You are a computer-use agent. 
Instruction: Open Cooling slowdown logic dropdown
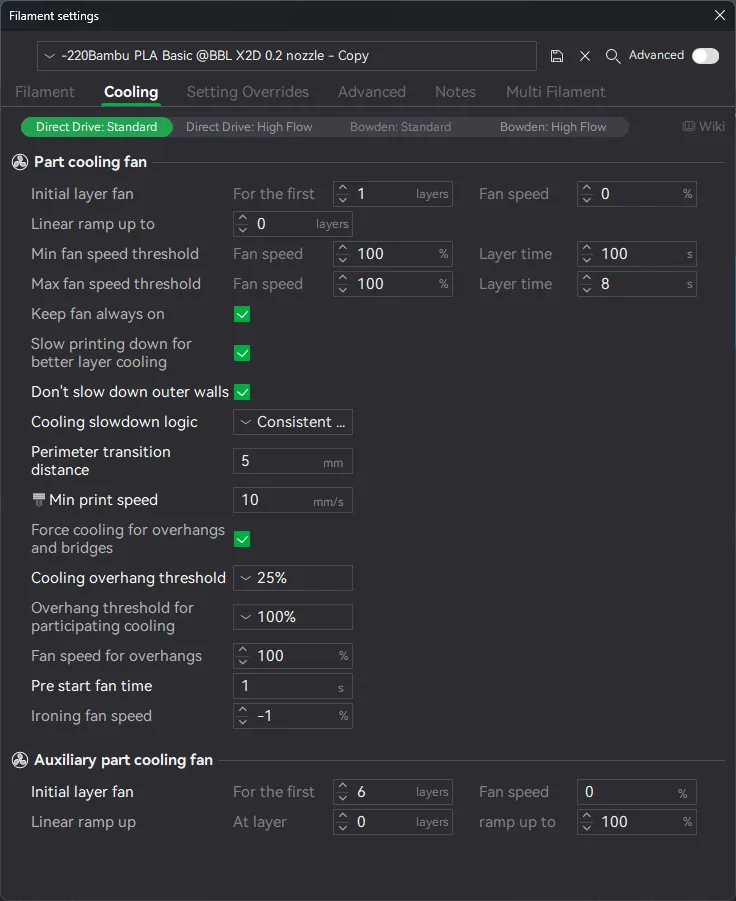pyautogui.click(x=292, y=422)
